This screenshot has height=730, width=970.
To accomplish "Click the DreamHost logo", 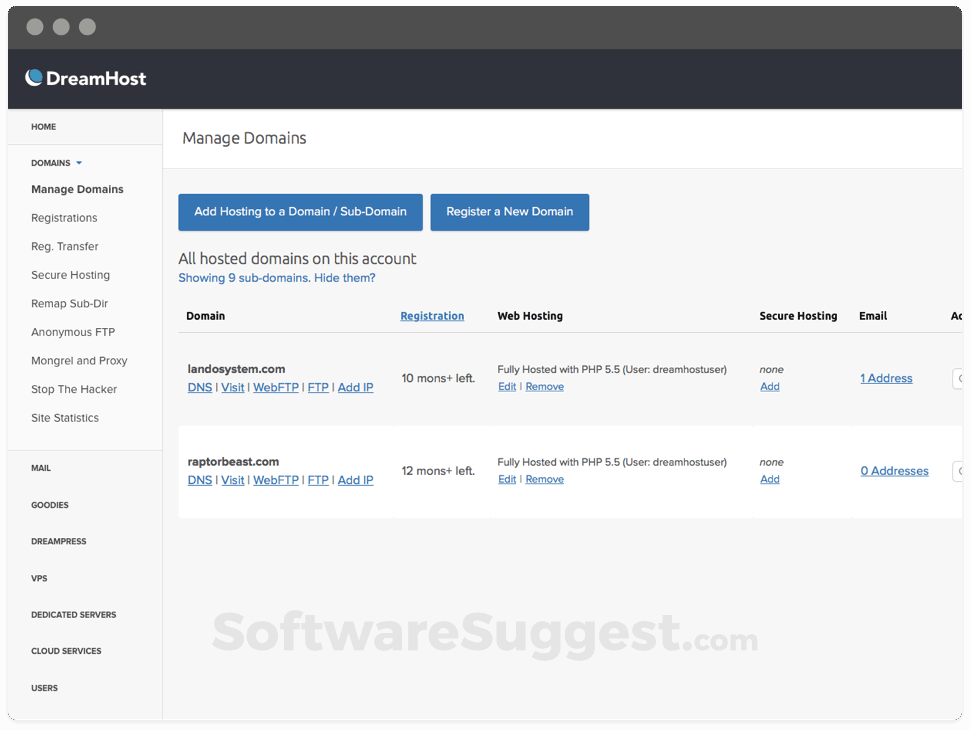I will pyautogui.click(x=84, y=77).
